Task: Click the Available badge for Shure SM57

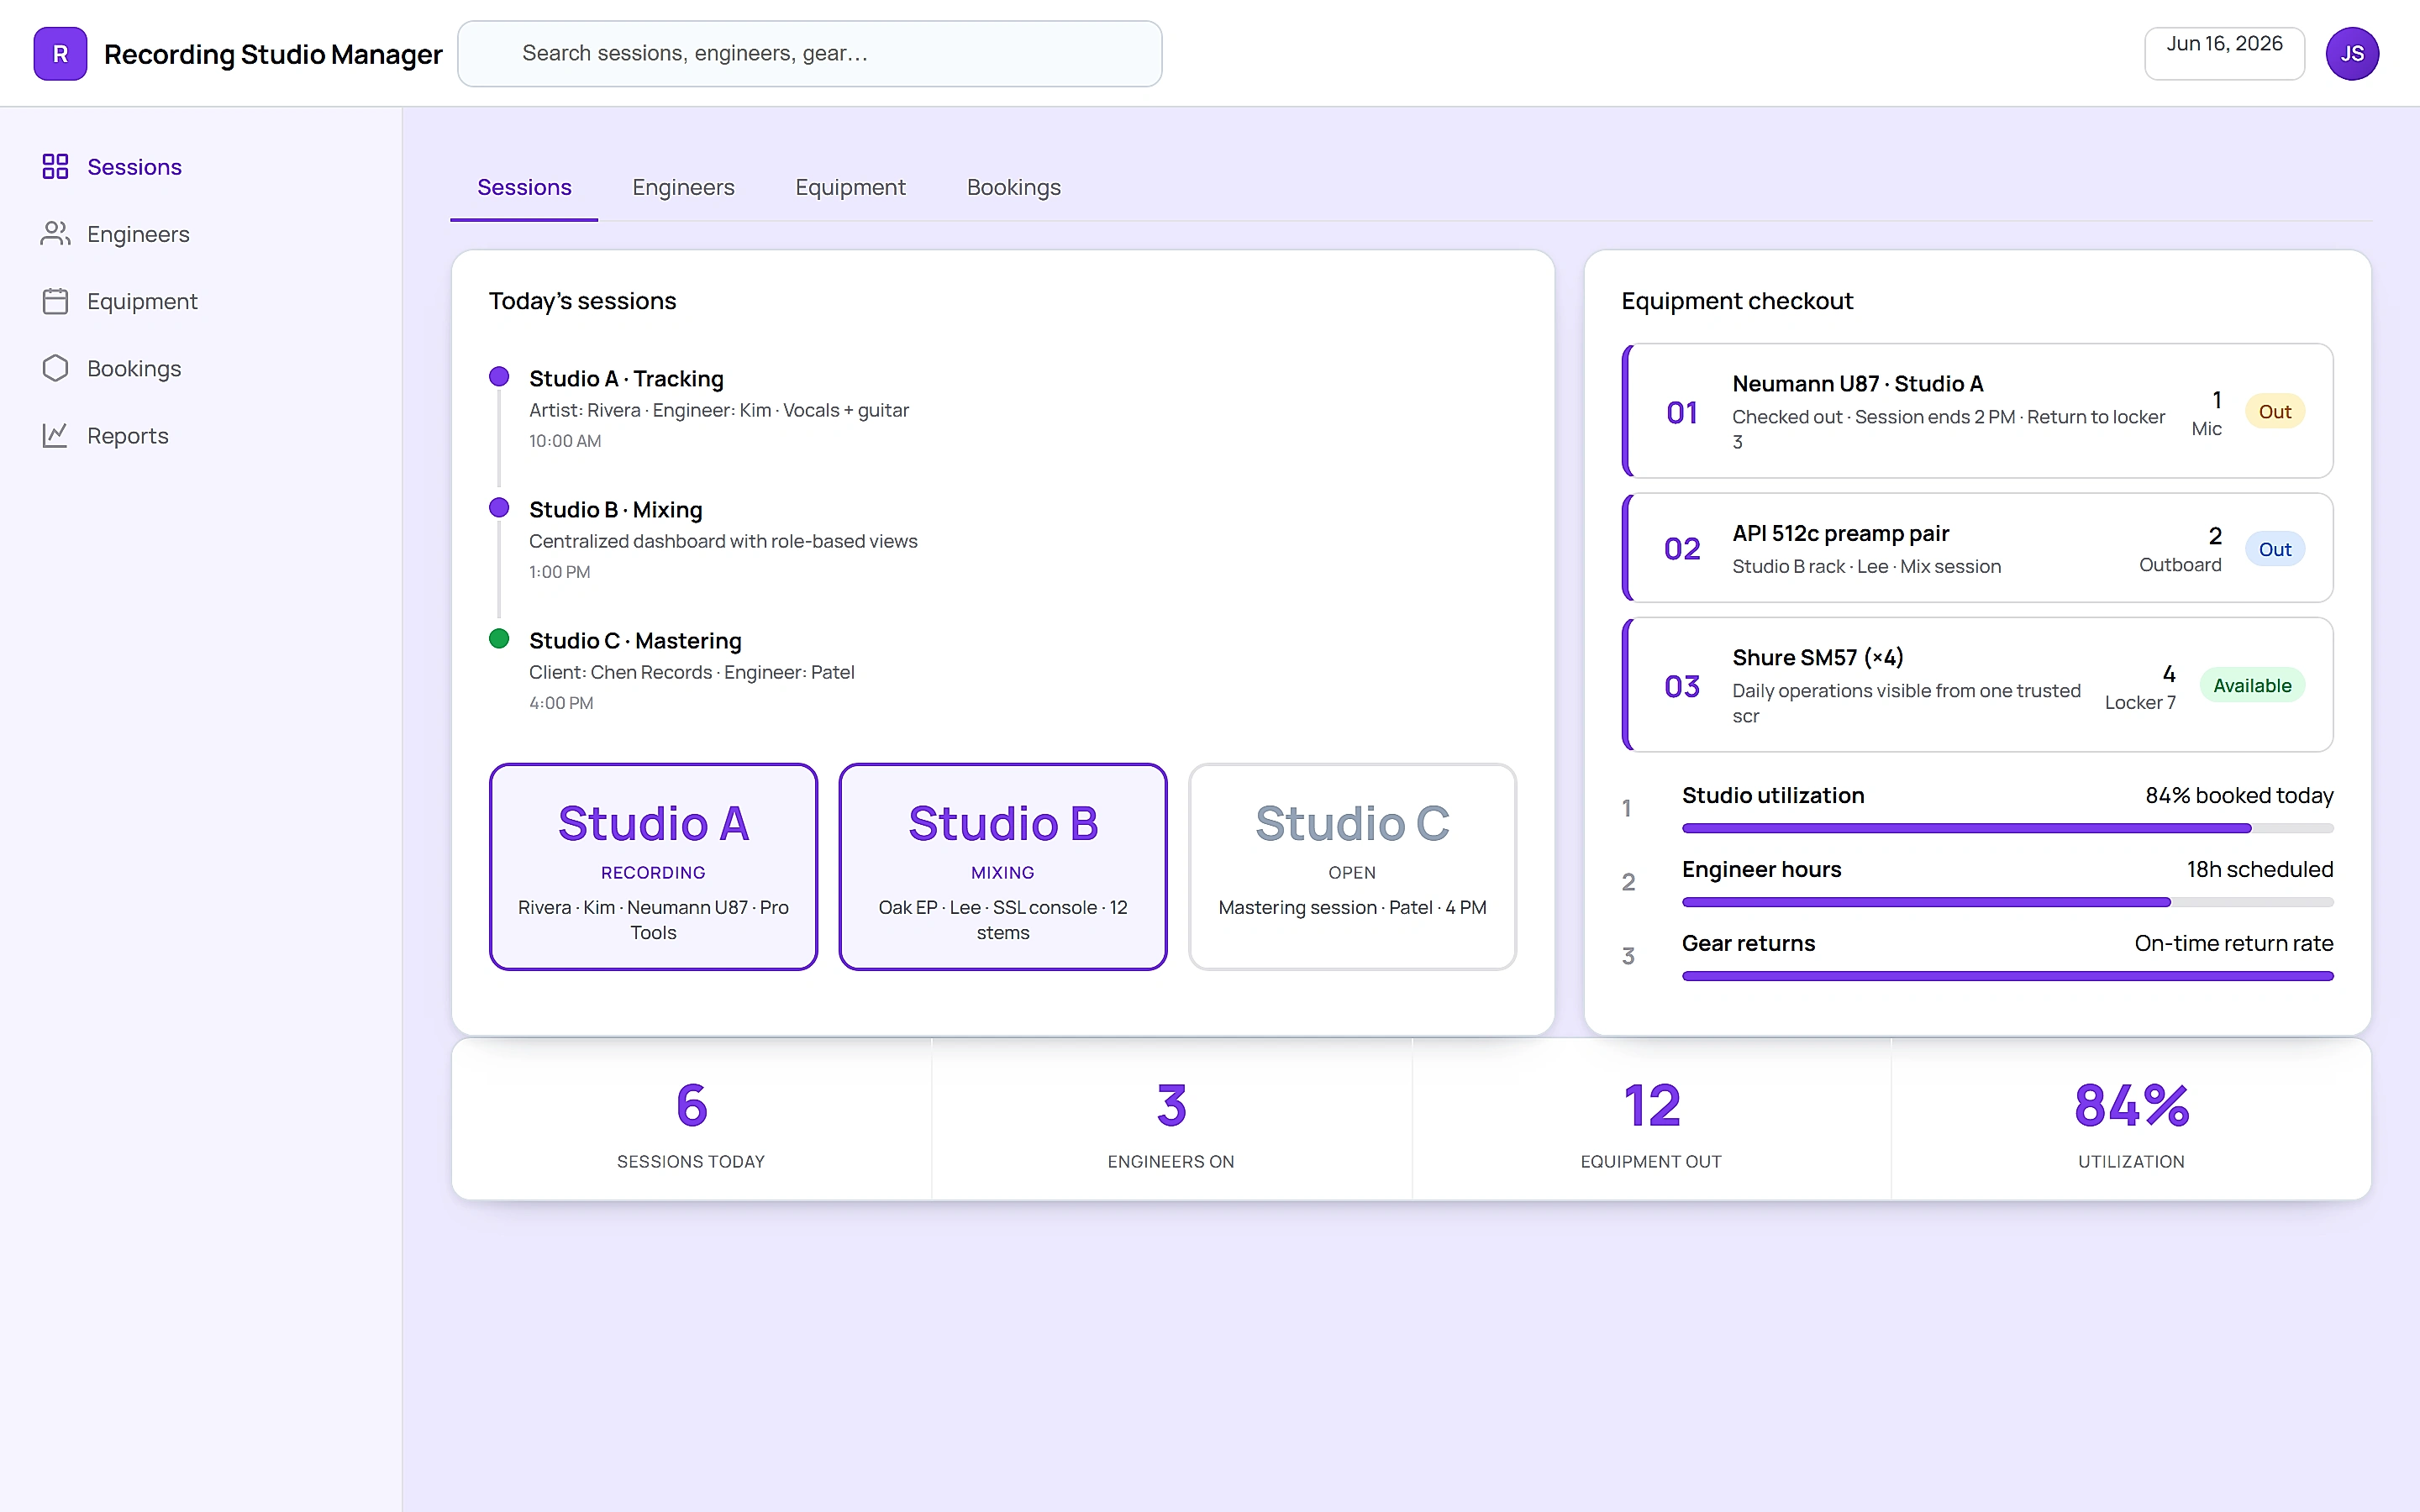Action: (x=2252, y=685)
